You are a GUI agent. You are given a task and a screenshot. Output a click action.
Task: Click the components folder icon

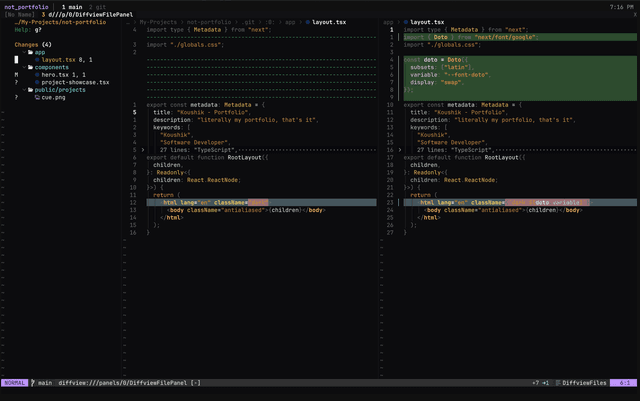pyautogui.click(x=32, y=67)
